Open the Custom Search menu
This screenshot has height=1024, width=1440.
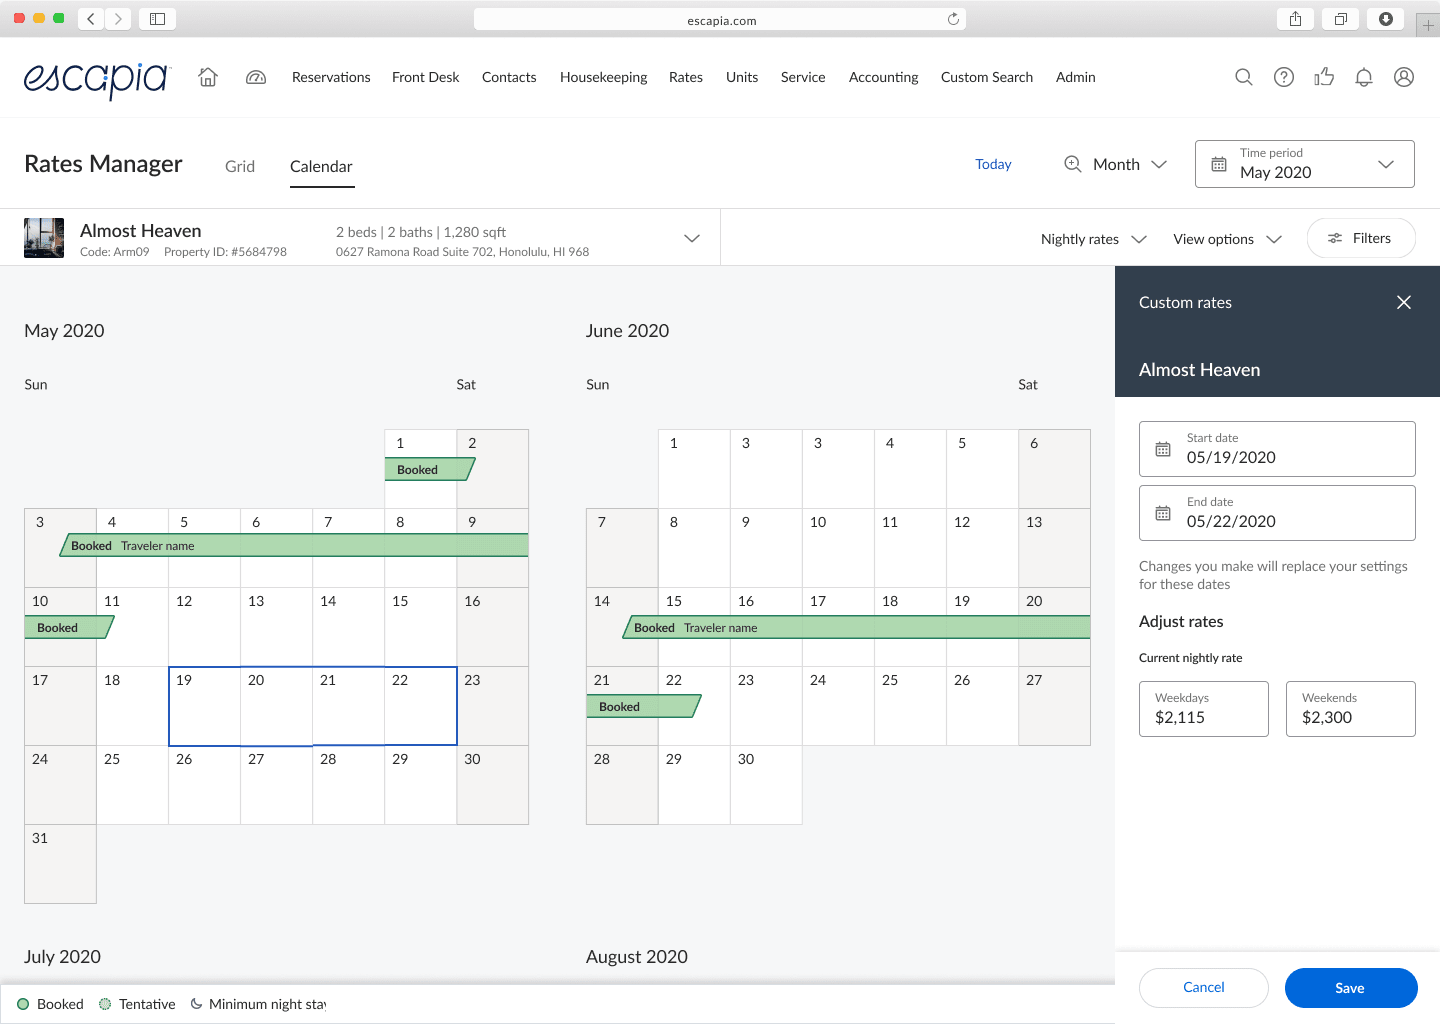click(987, 77)
